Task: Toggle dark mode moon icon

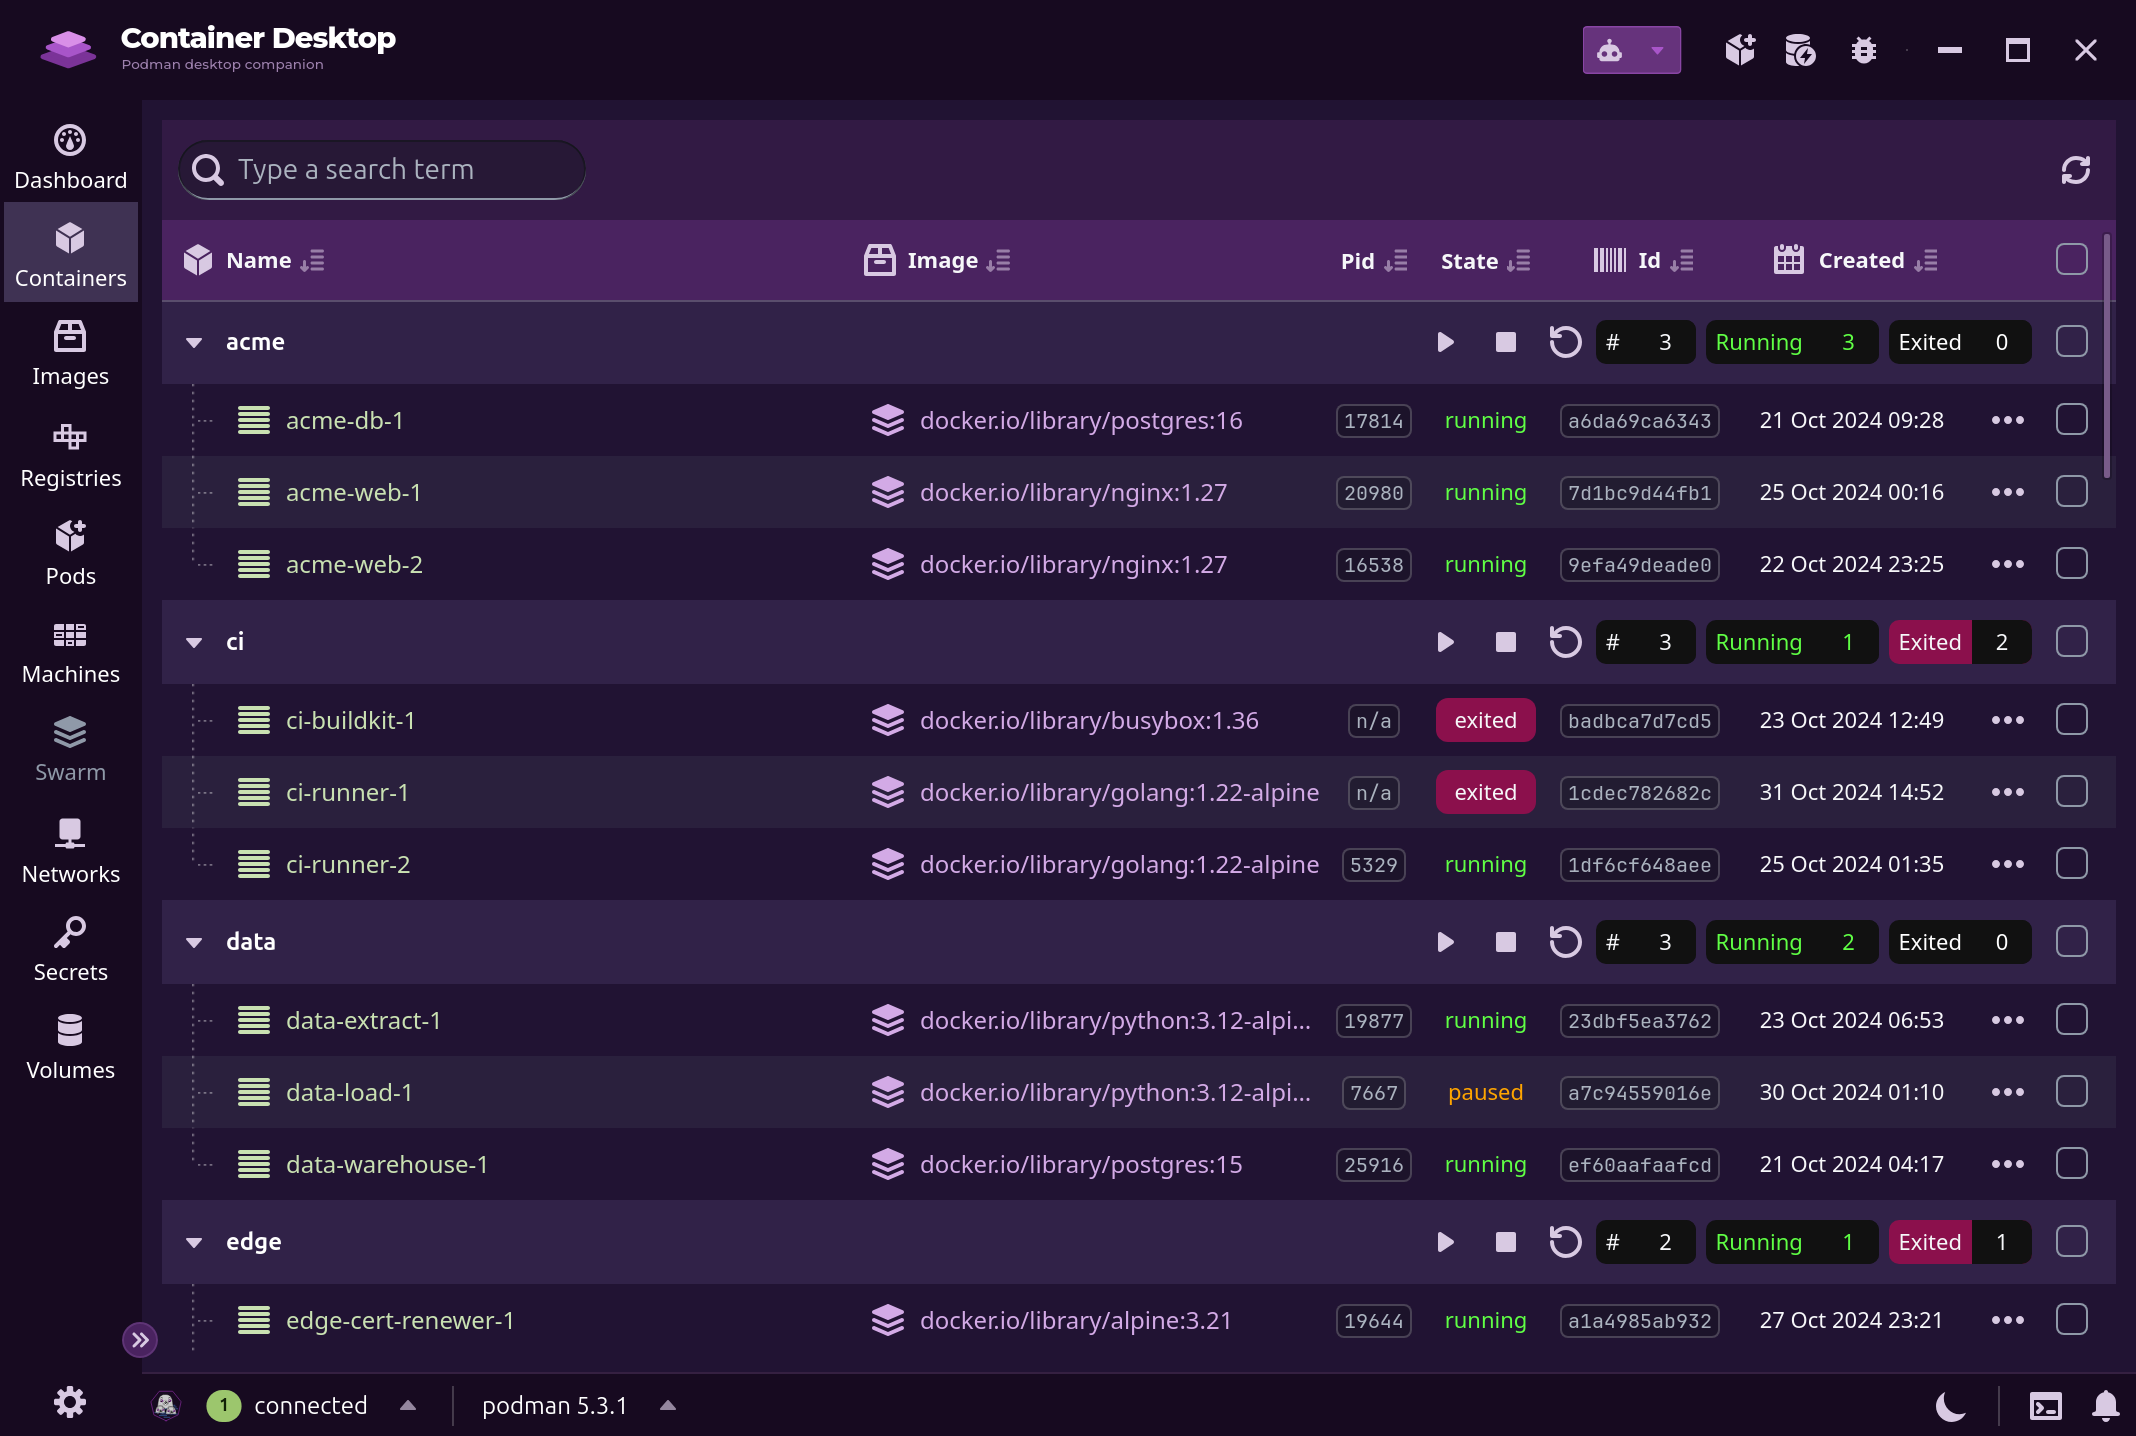Action: coord(1950,1406)
